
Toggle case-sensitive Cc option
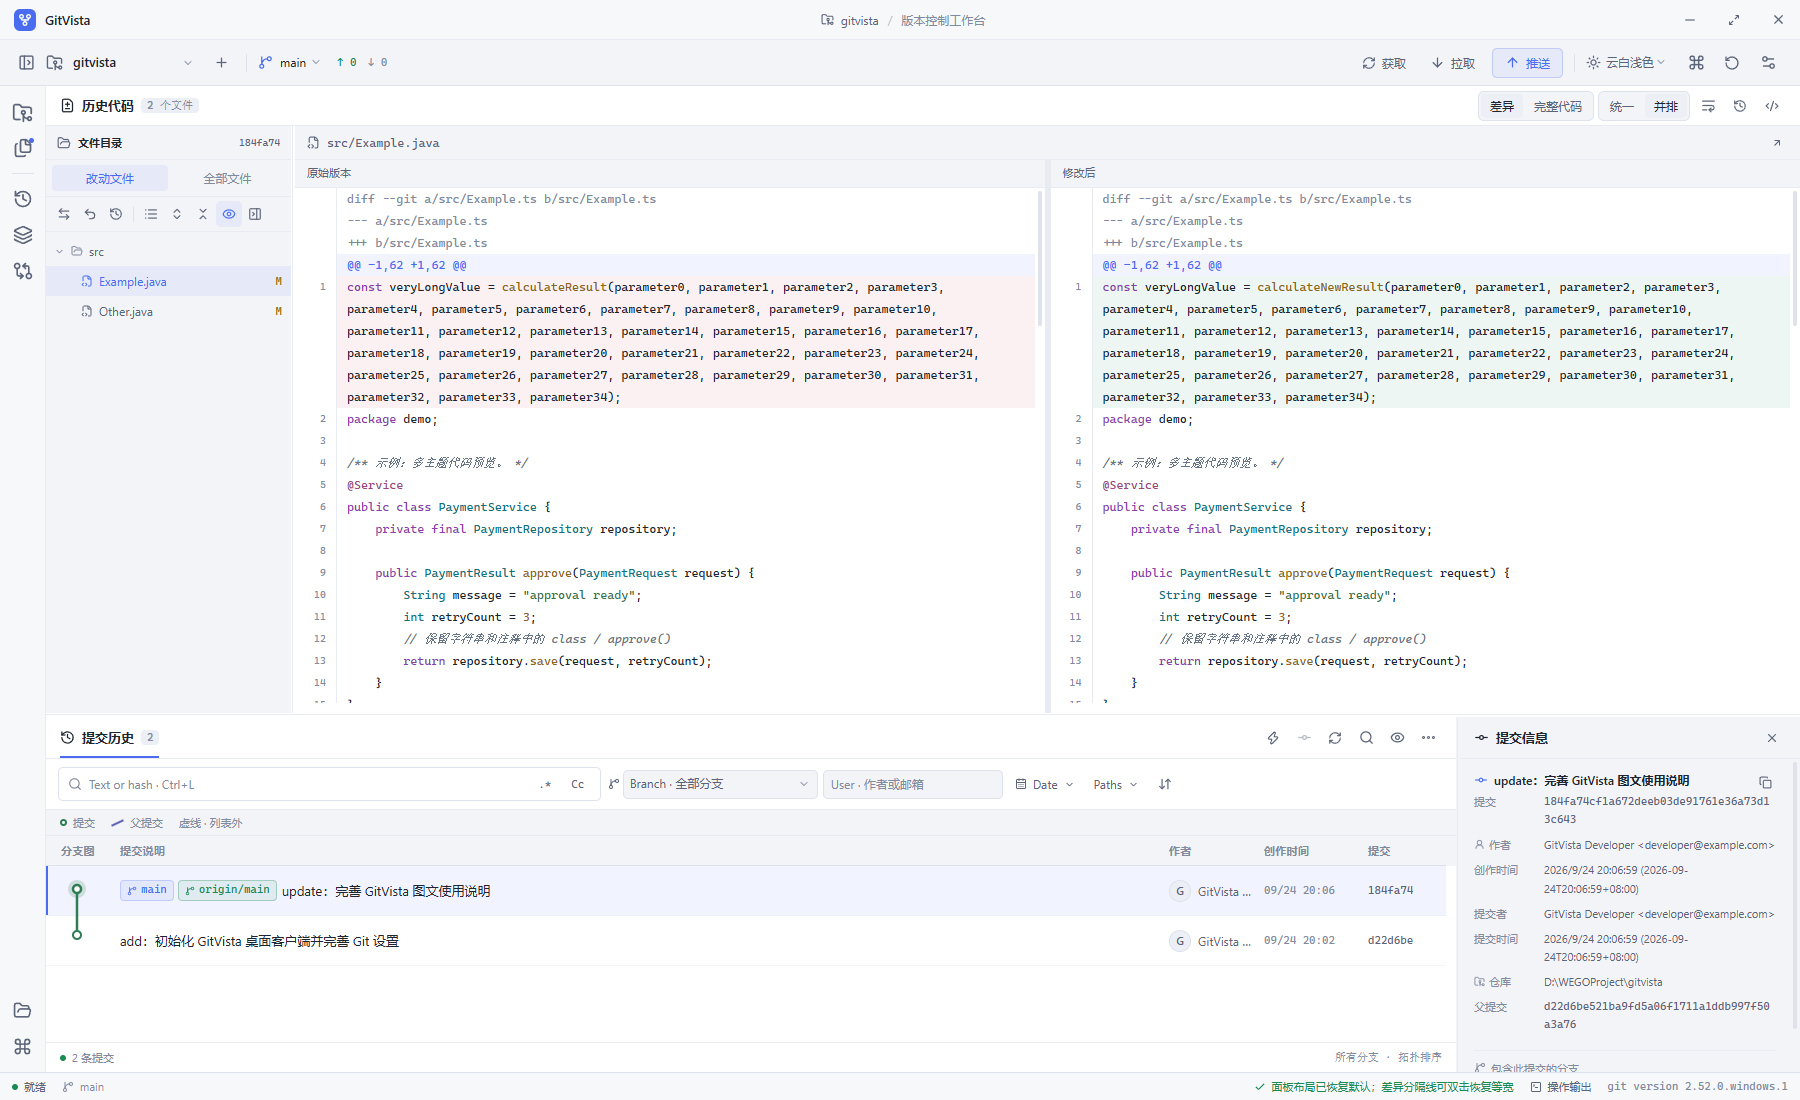click(x=578, y=785)
